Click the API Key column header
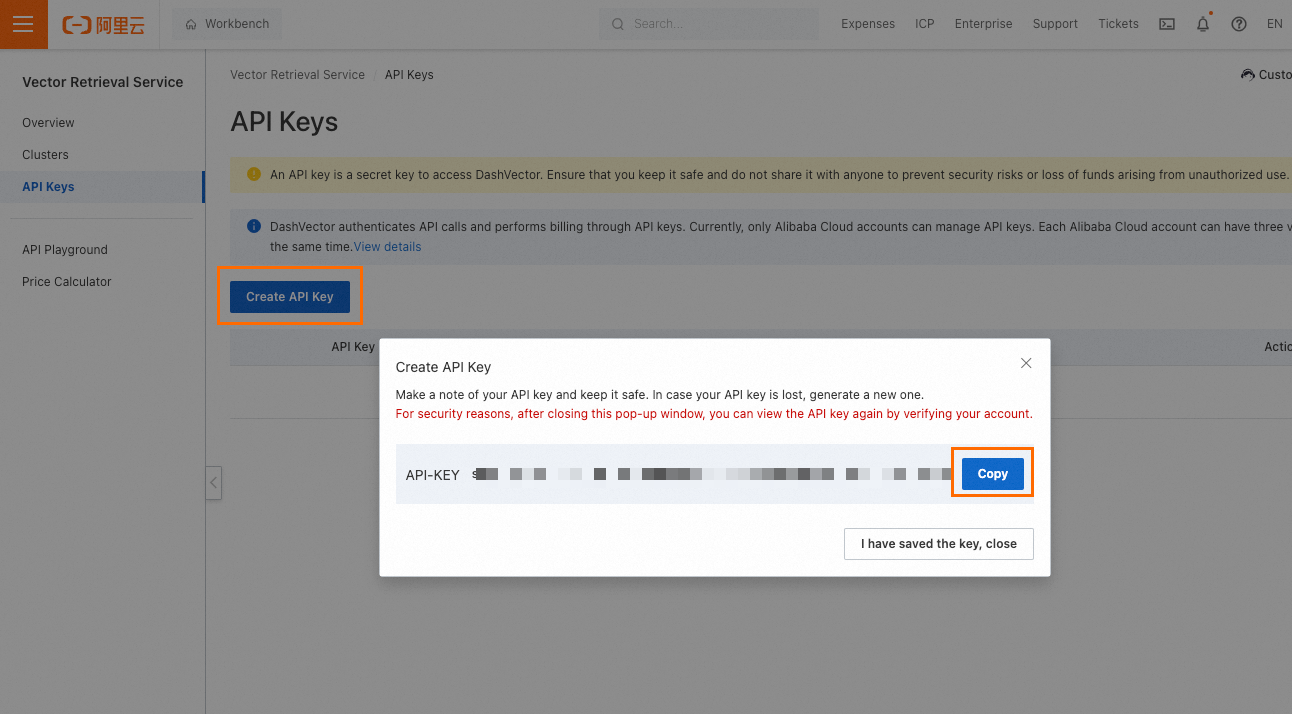 coord(353,347)
